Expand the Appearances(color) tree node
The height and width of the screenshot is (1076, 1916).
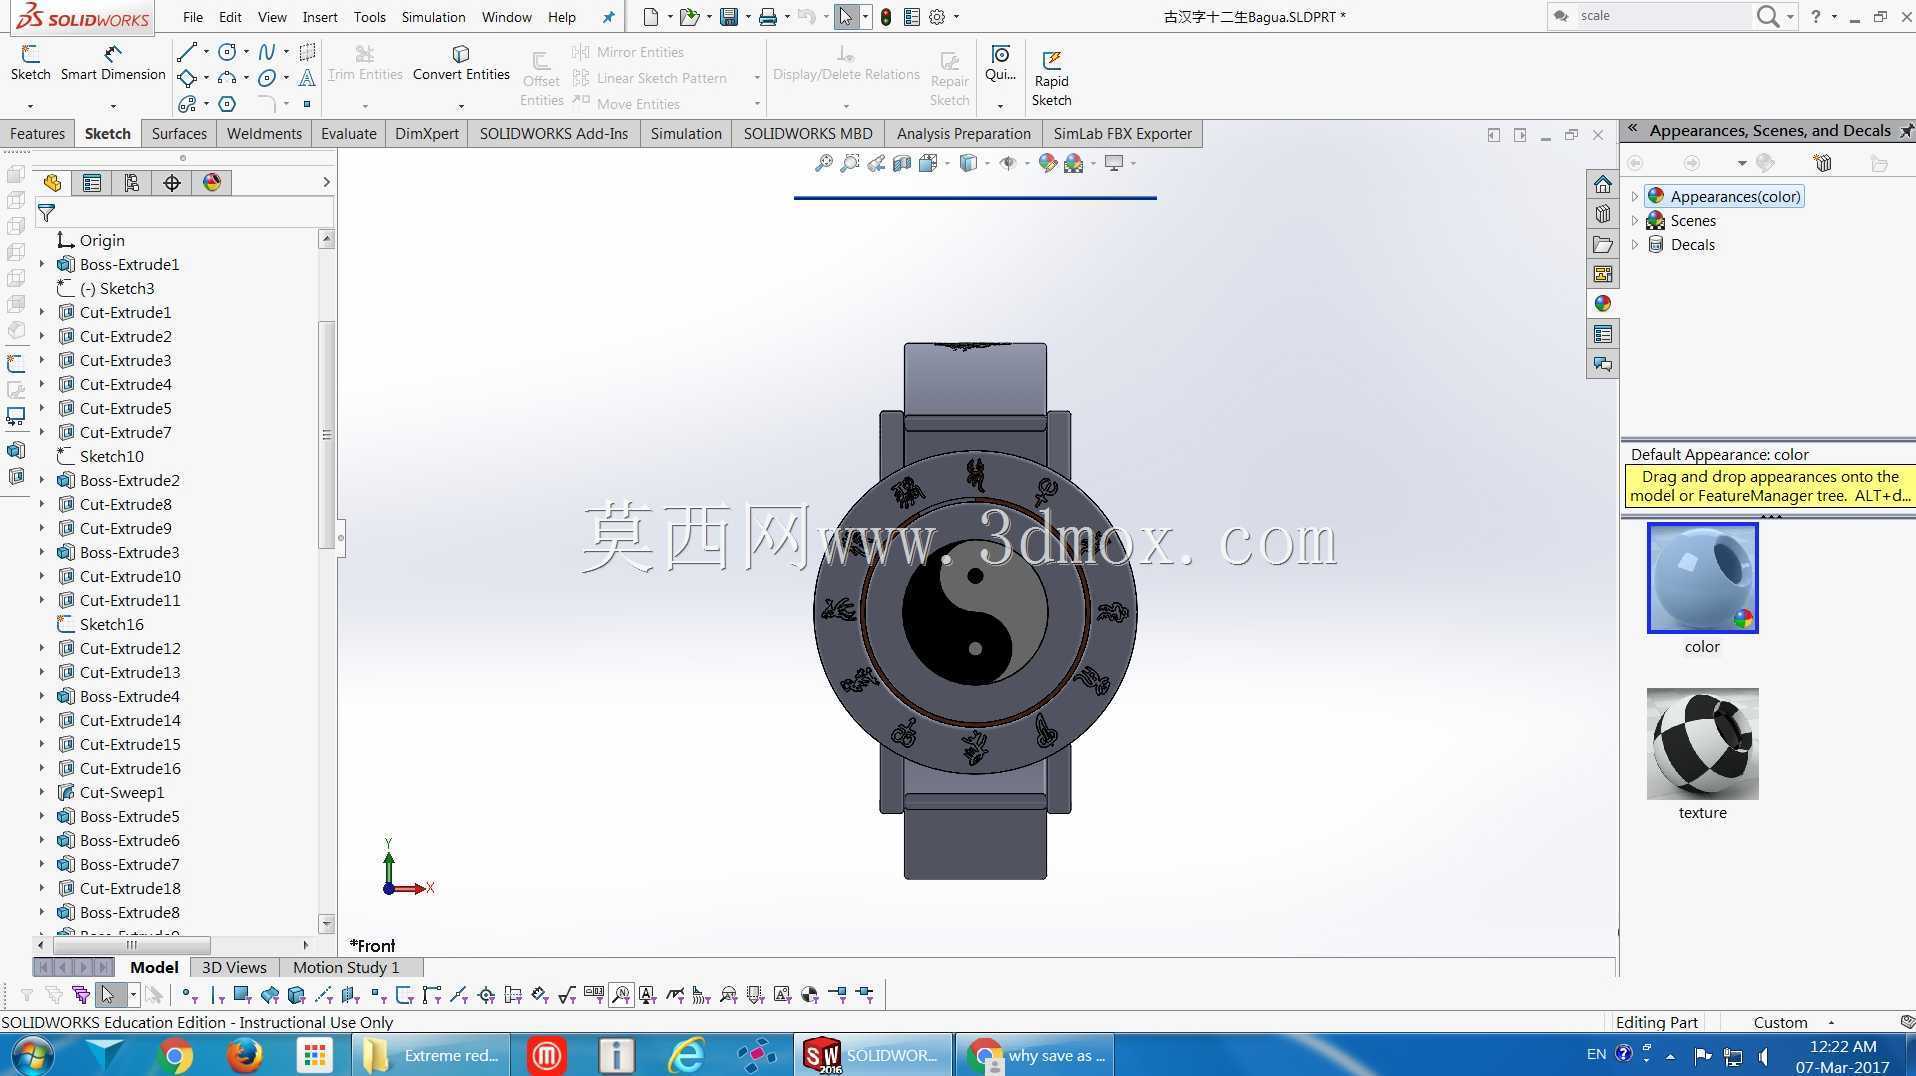pyautogui.click(x=1635, y=197)
